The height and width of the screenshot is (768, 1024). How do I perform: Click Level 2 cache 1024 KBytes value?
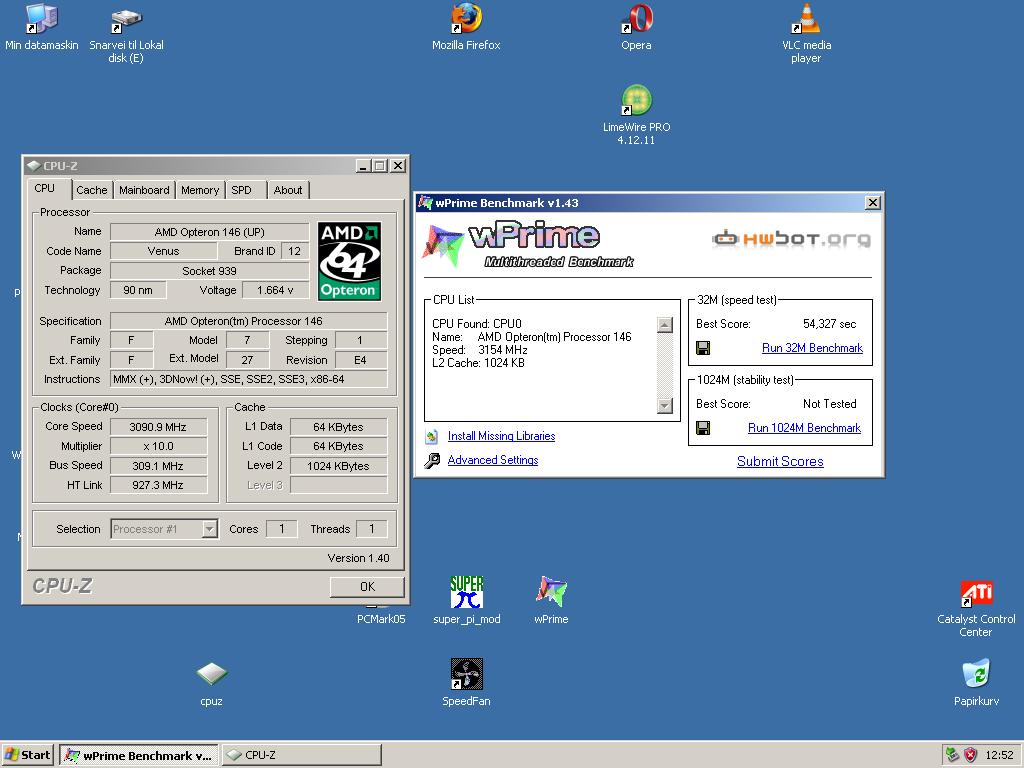338,466
